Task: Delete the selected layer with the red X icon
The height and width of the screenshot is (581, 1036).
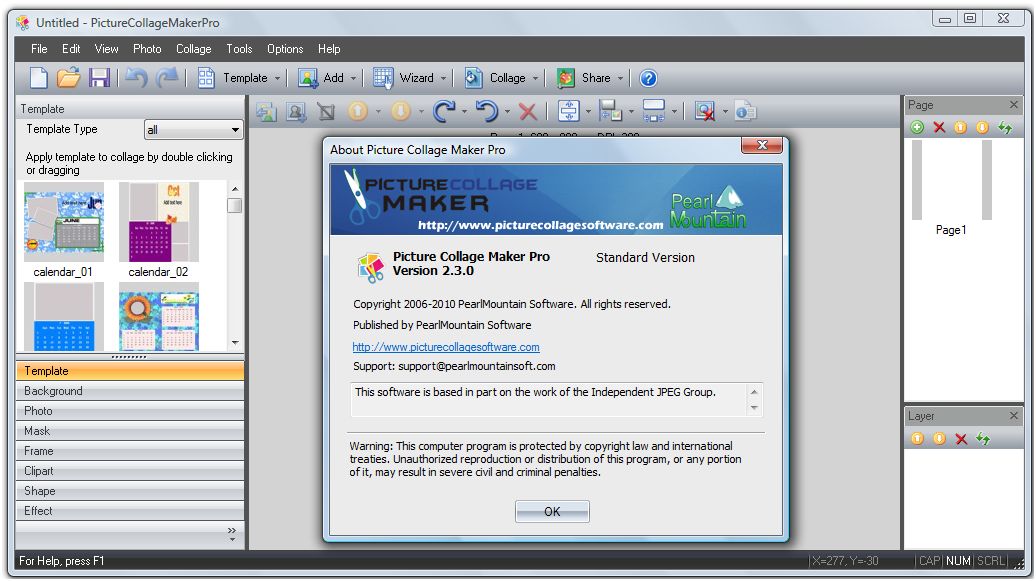Action: (x=961, y=438)
